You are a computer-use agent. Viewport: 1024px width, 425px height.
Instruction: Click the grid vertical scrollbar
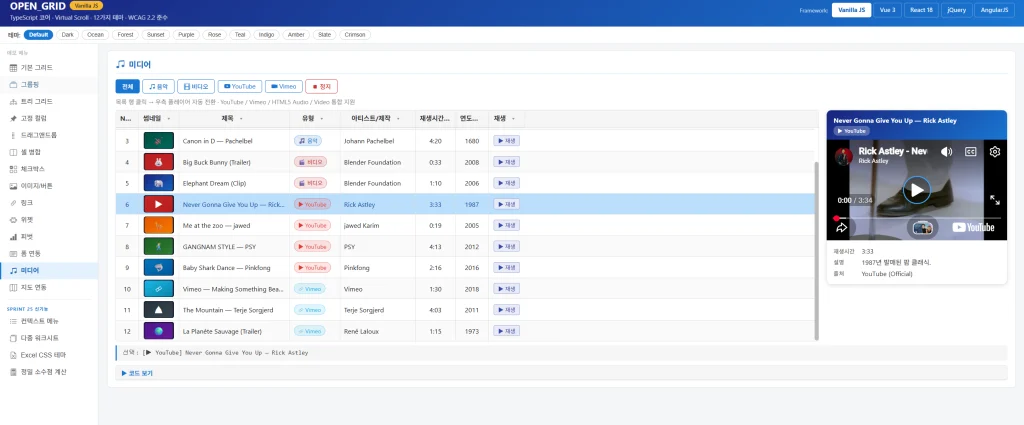816,251
